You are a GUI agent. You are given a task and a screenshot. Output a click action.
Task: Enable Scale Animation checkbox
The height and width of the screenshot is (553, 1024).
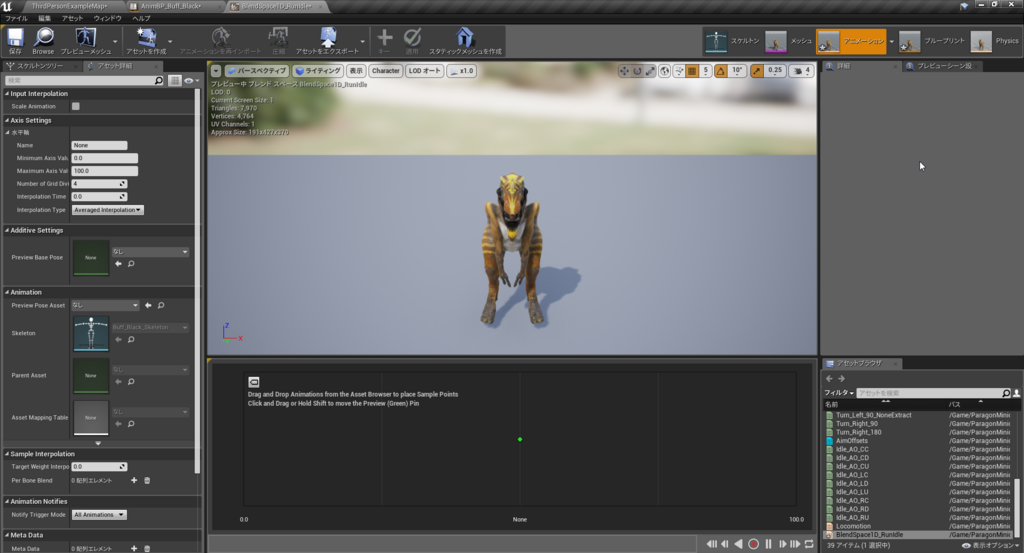click(x=76, y=106)
